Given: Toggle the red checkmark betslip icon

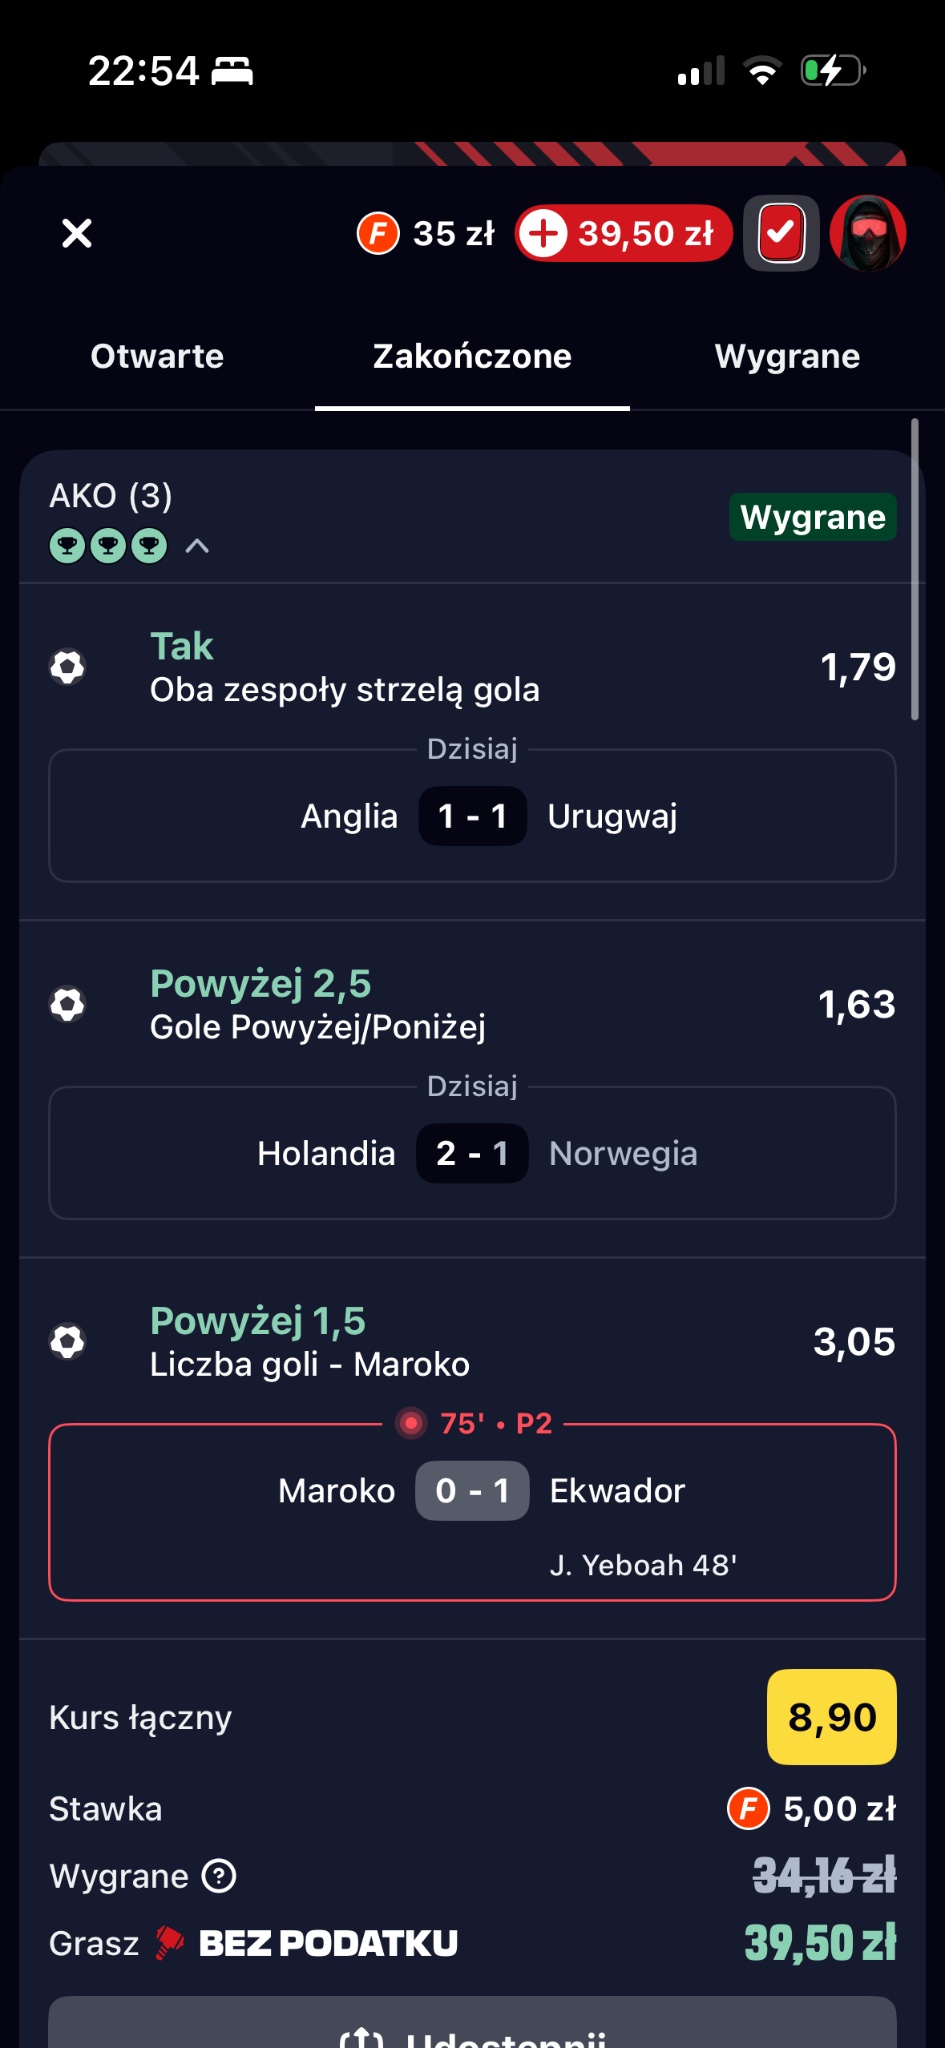Looking at the screenshot, I should (781, 233).
